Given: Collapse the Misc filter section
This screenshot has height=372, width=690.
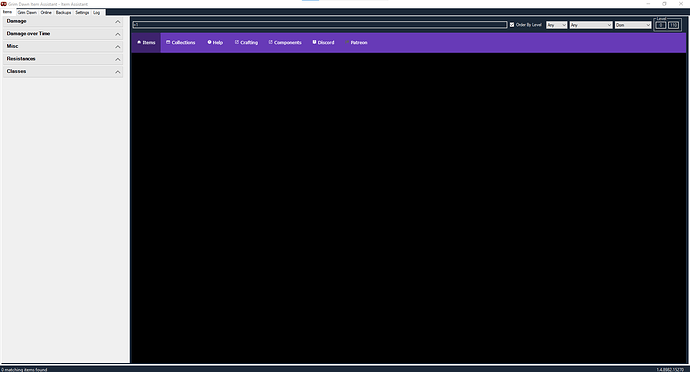Looking at the screenshot, I should coord(117,47).
